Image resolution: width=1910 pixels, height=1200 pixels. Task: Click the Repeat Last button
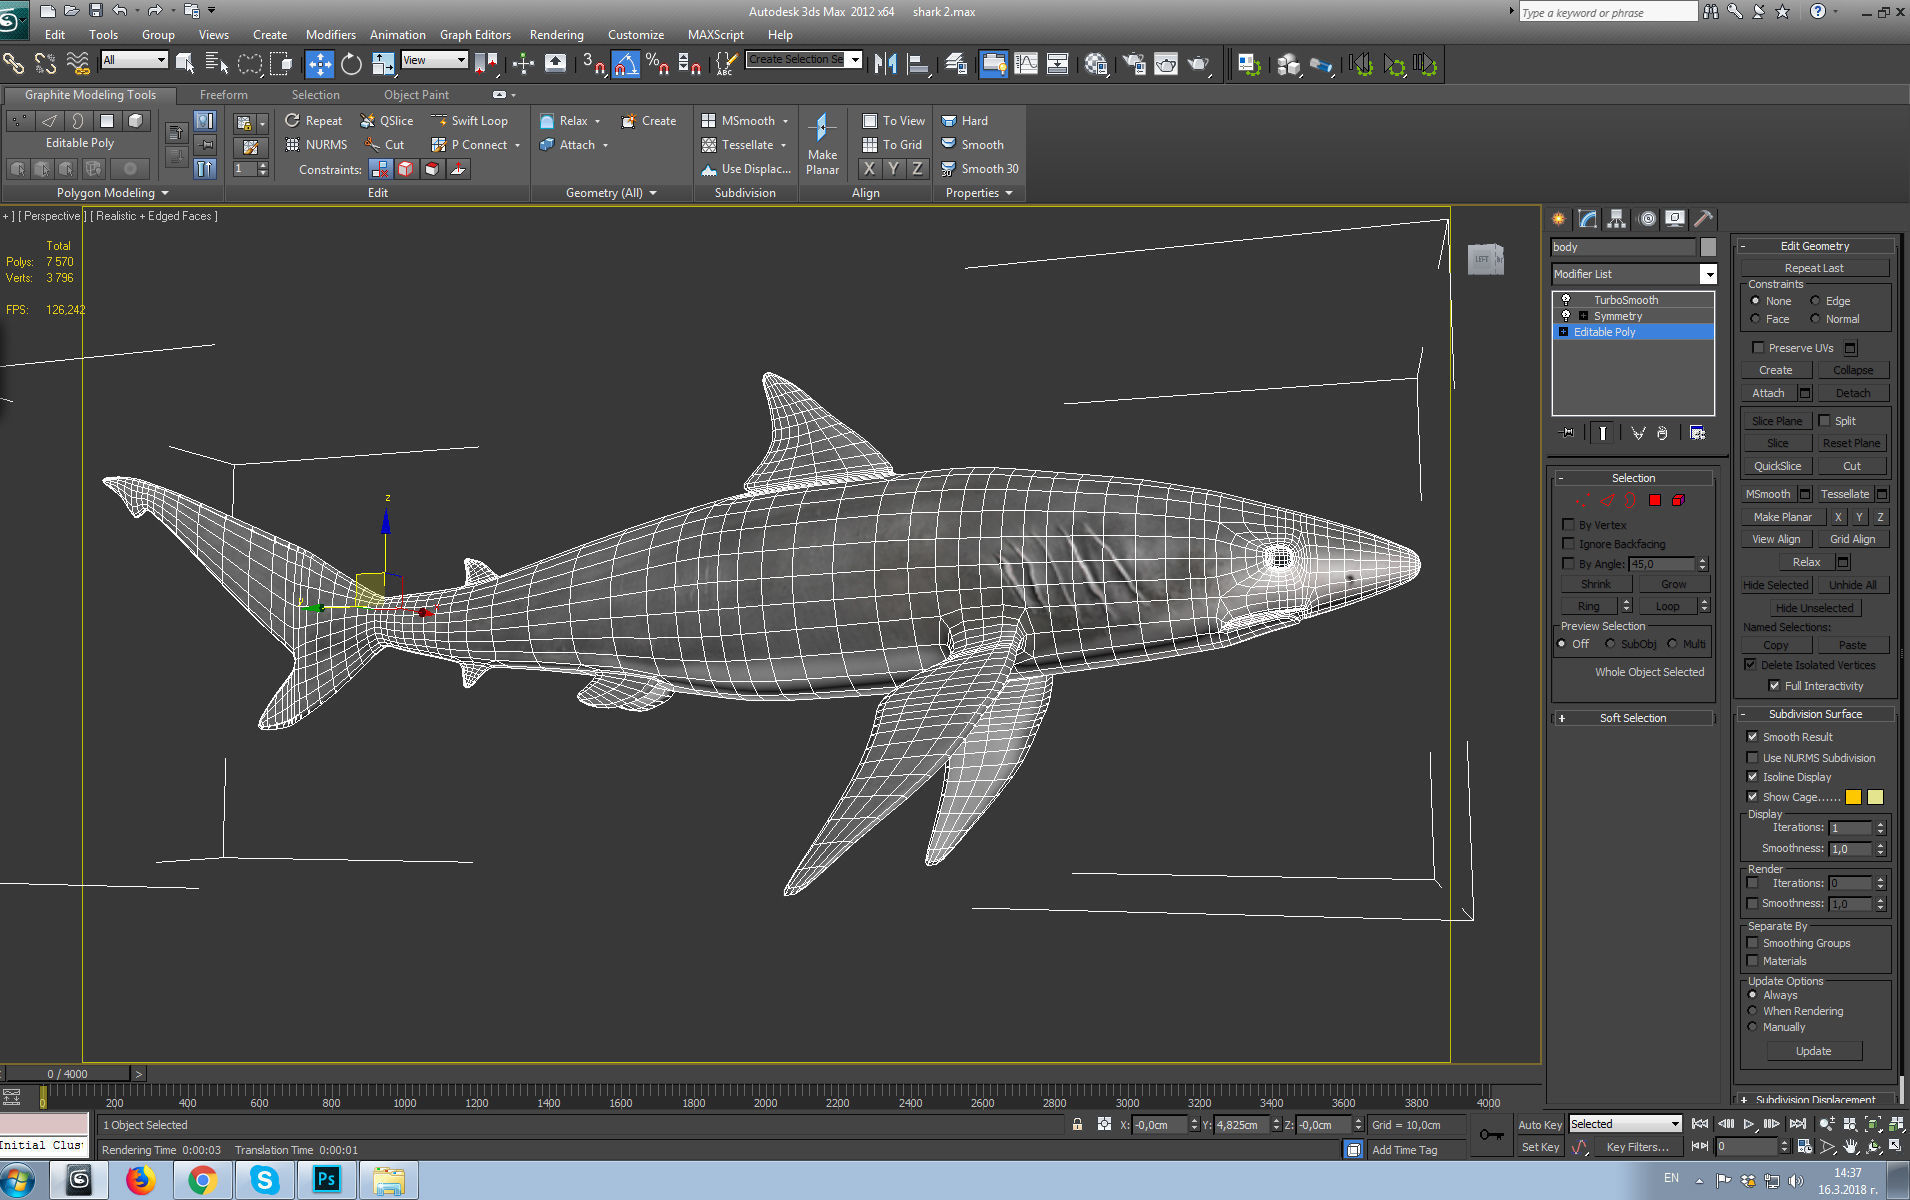click(1814, 268)
